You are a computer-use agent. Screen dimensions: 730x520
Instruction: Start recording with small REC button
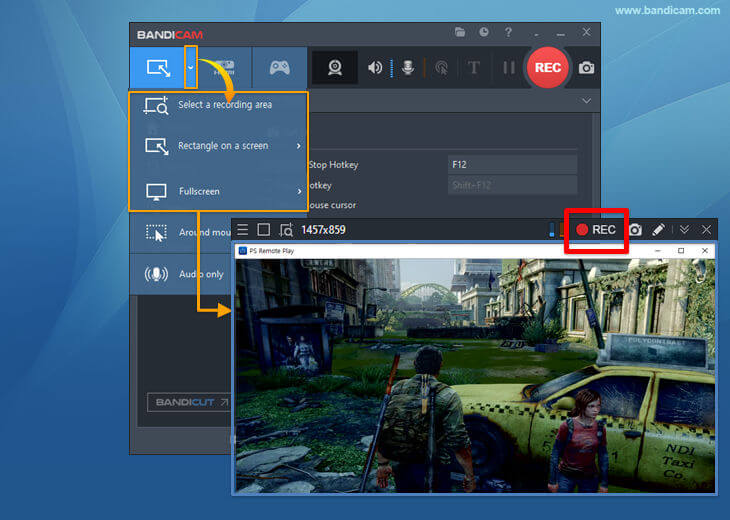pyautogui.click(x=596, y=230)
